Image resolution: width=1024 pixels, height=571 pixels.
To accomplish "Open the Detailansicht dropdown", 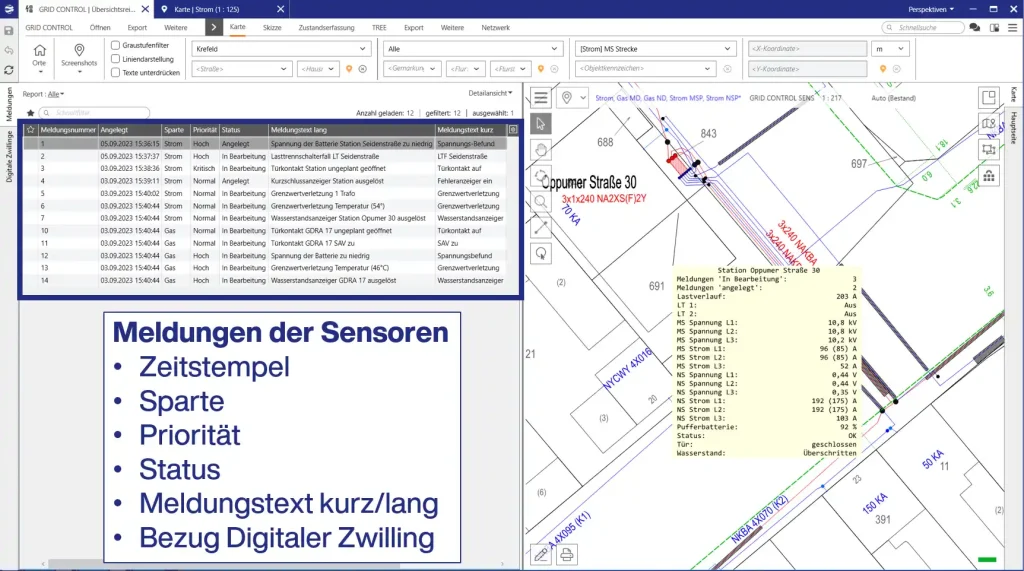I will [490, 93].
